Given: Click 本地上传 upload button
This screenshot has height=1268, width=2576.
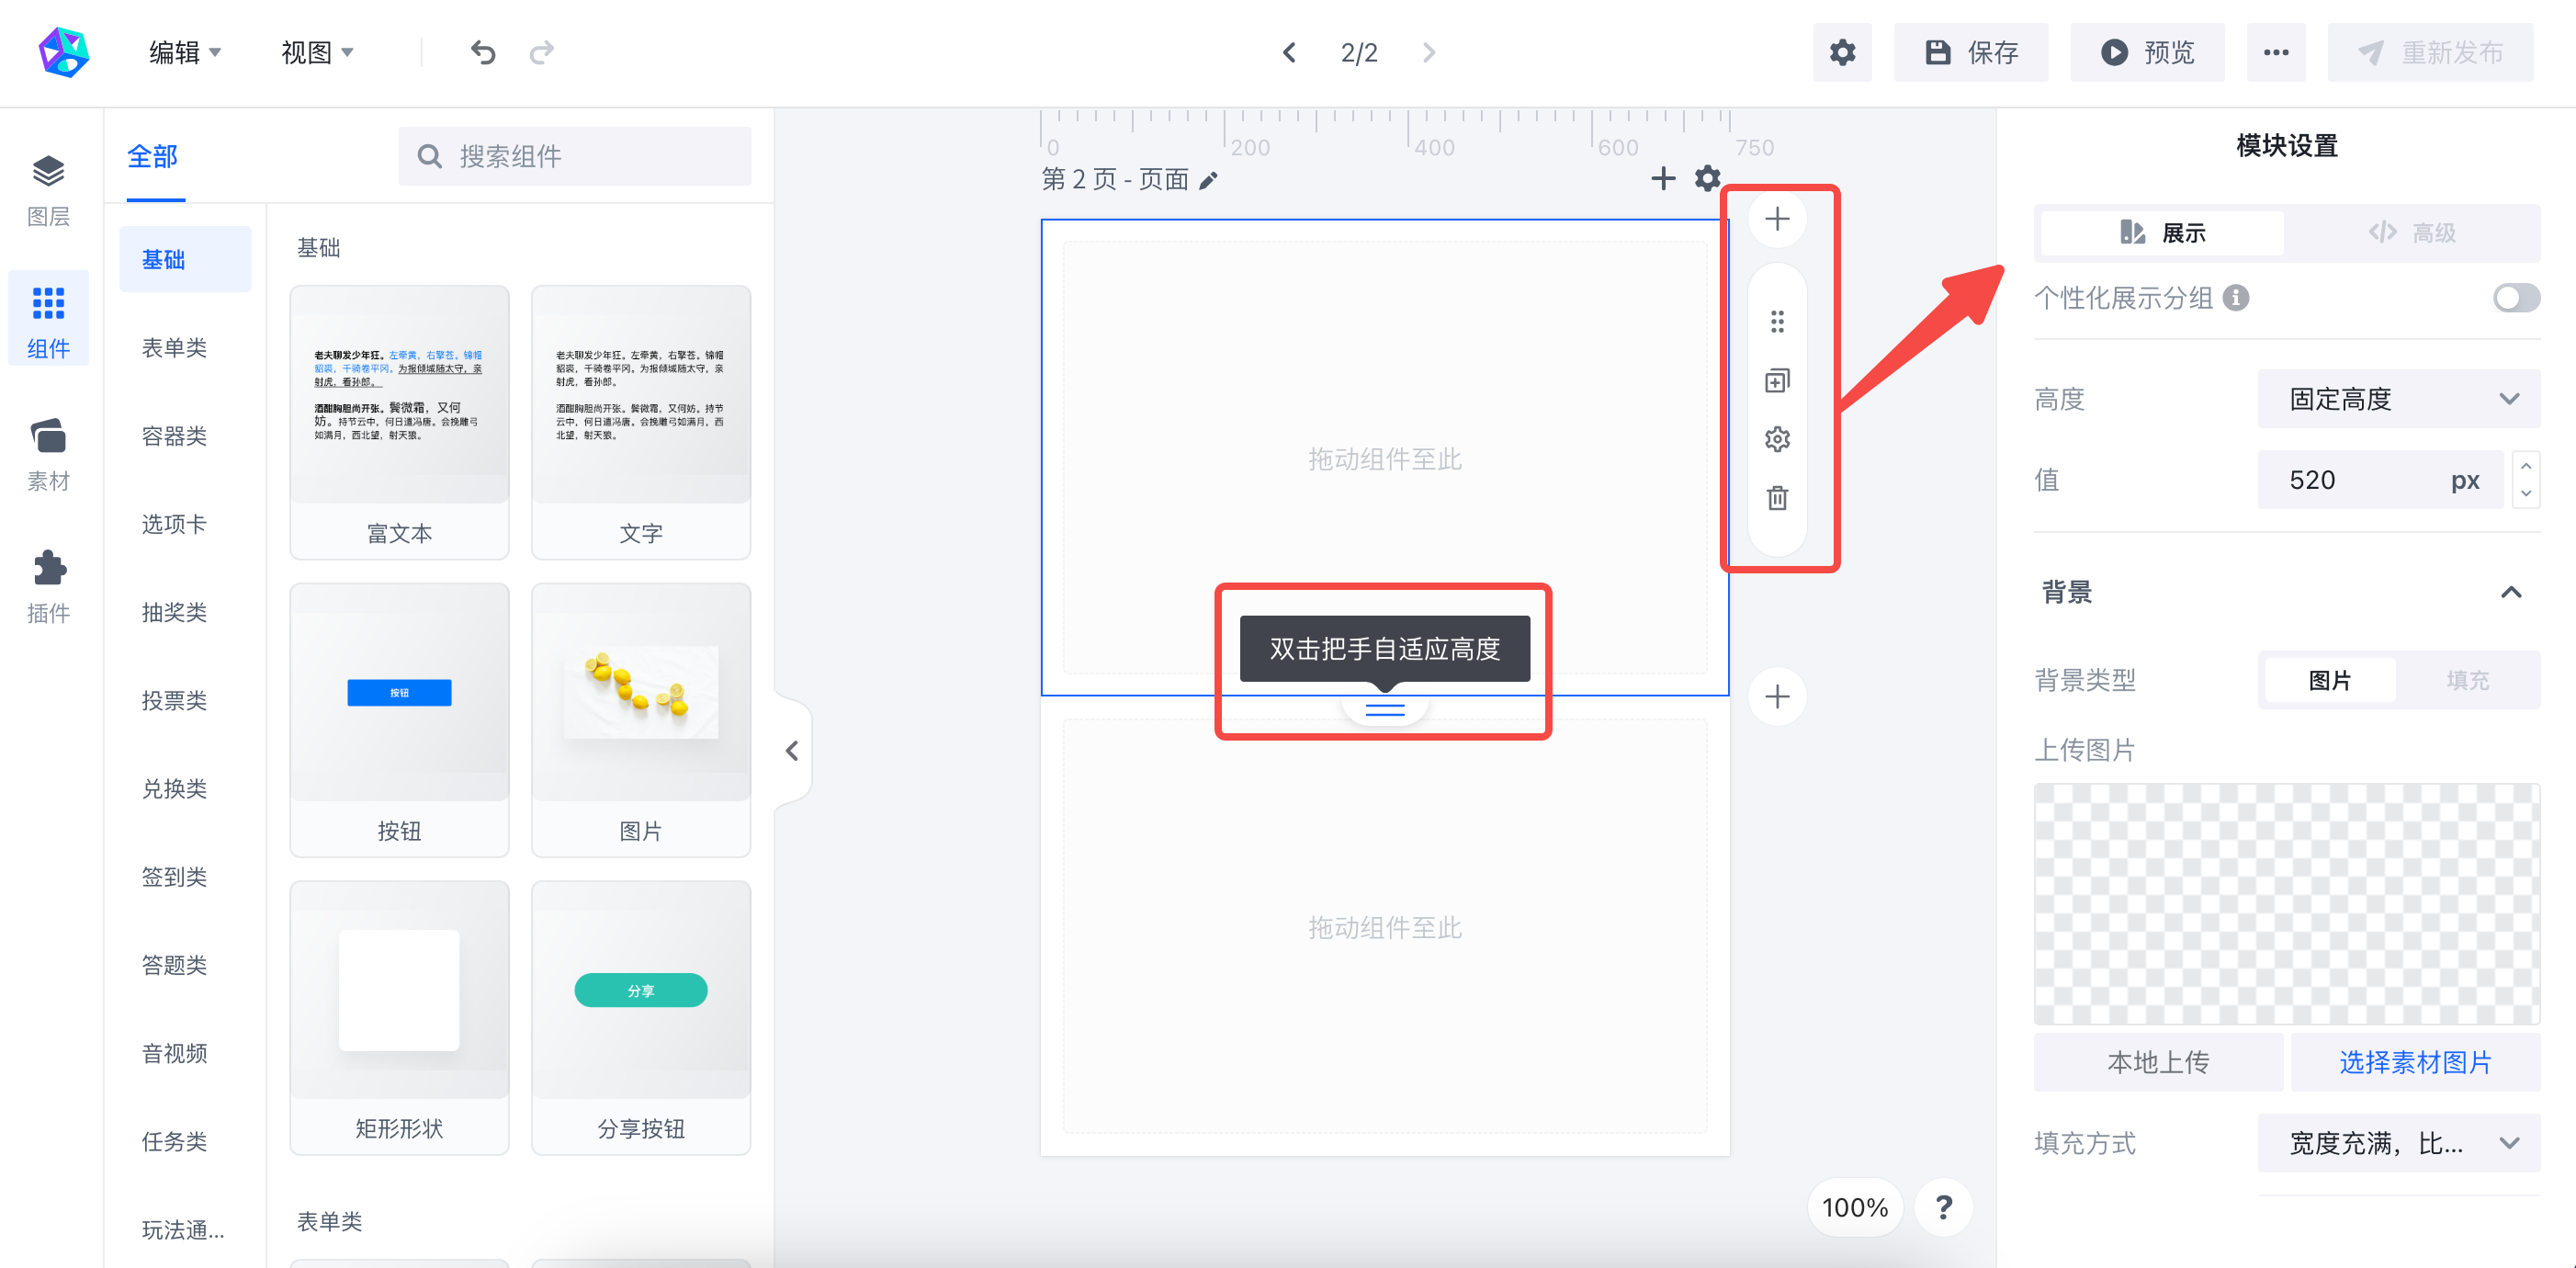Looking at the screenshot, I should (2158, 1062).
